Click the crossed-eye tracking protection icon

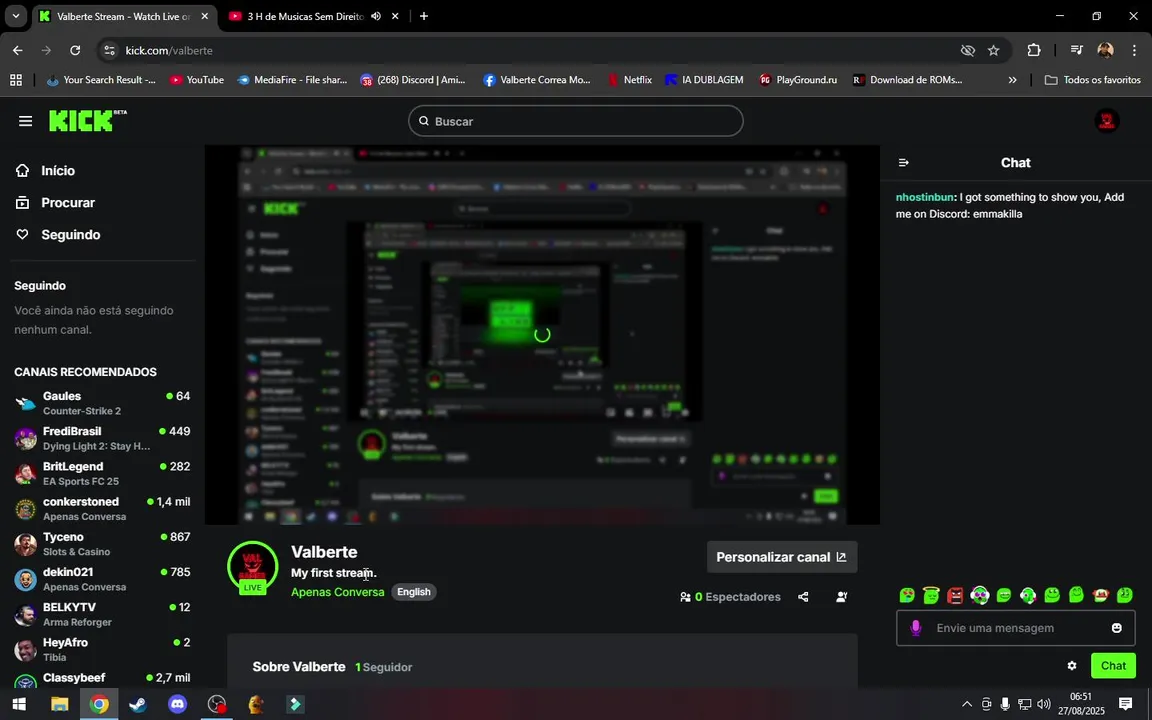coord(968,50)
